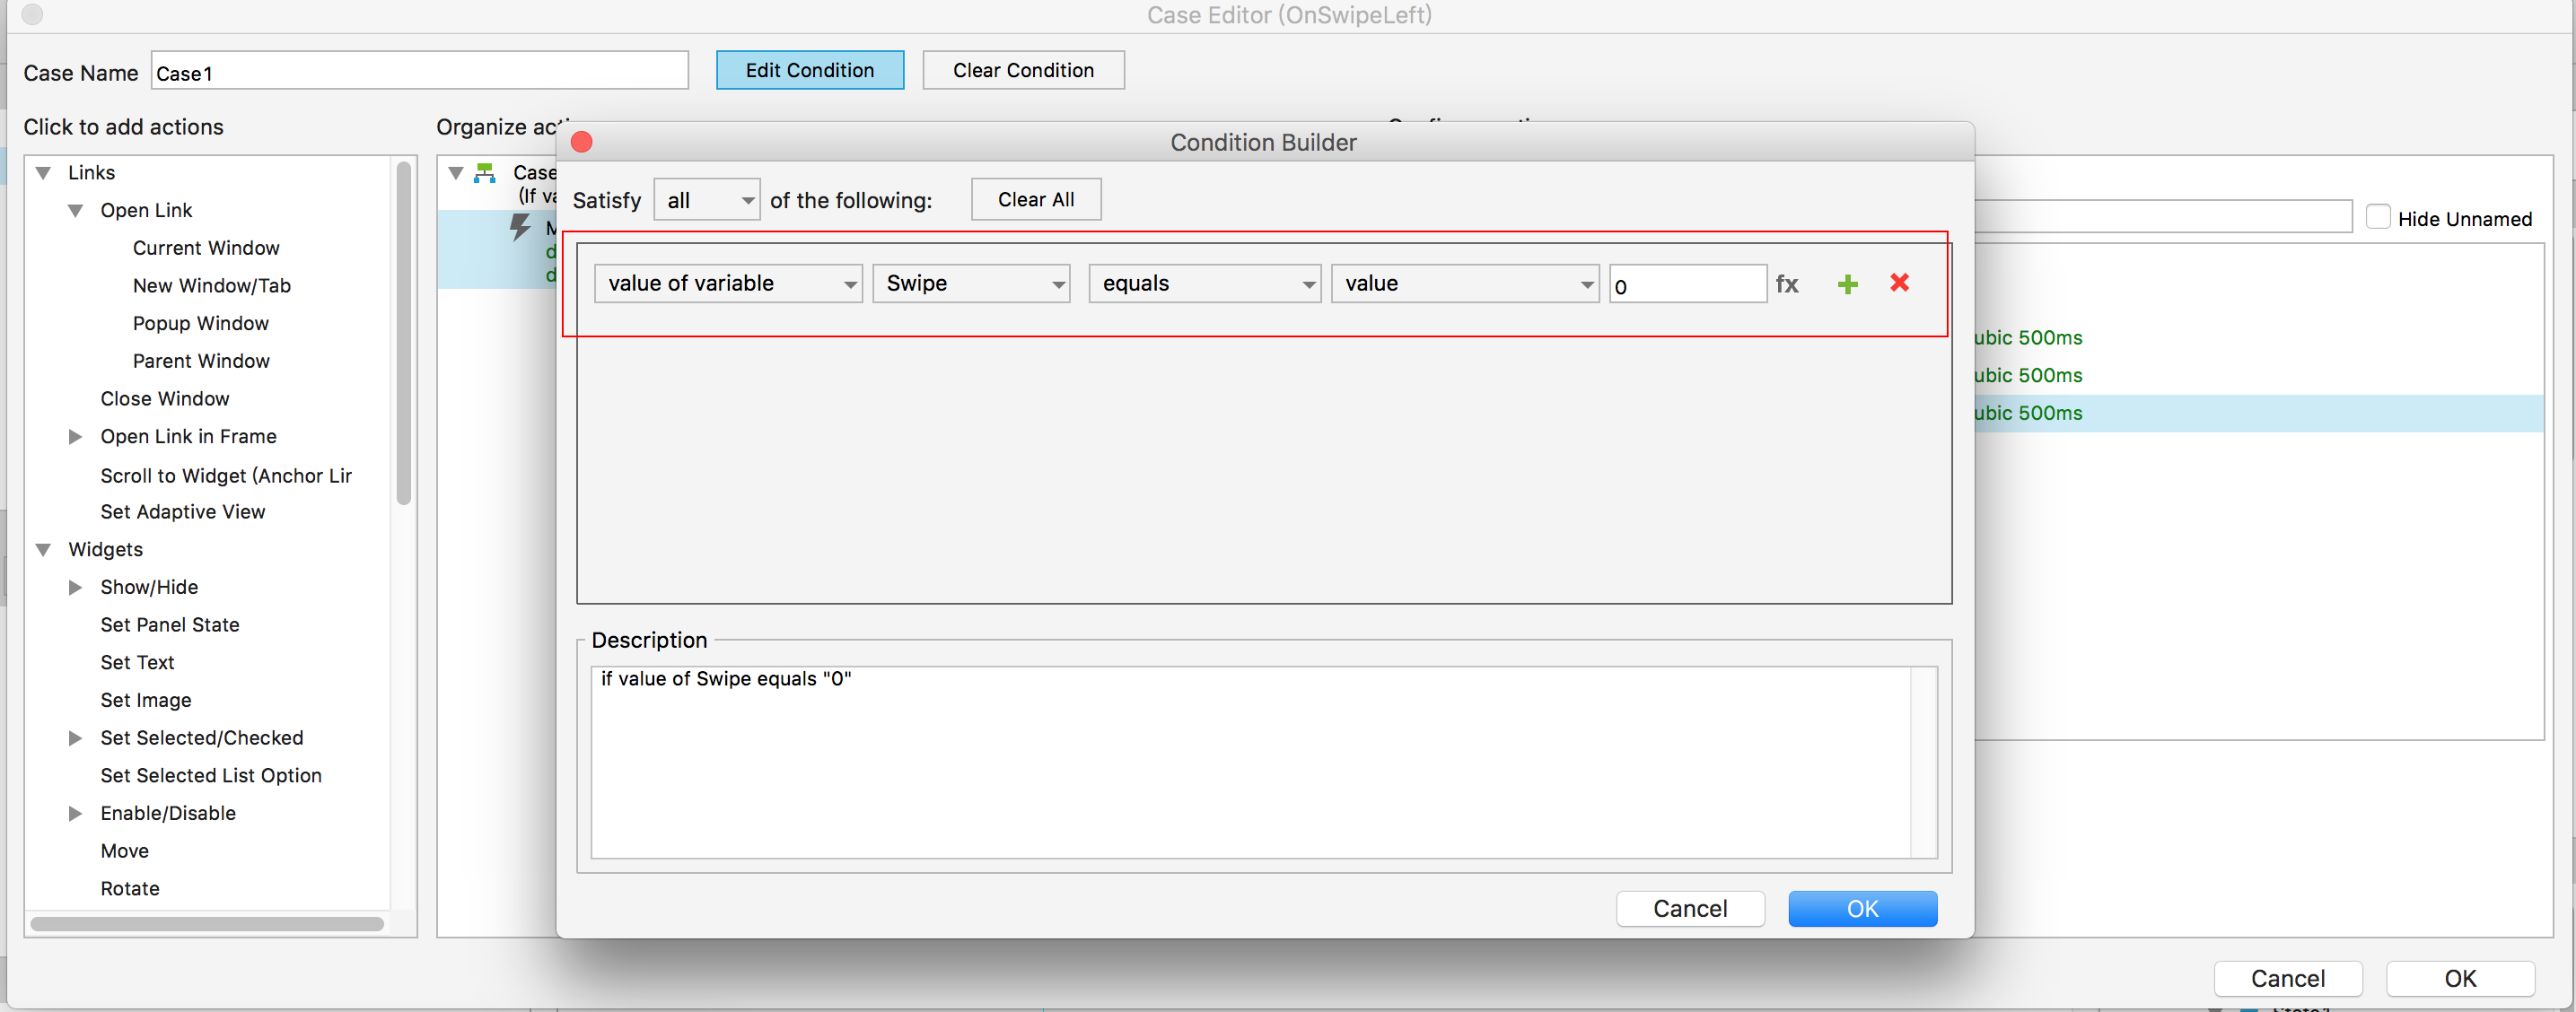Select the Set Panel State action
This screenshot has width=2576, height=1012.
169,625
